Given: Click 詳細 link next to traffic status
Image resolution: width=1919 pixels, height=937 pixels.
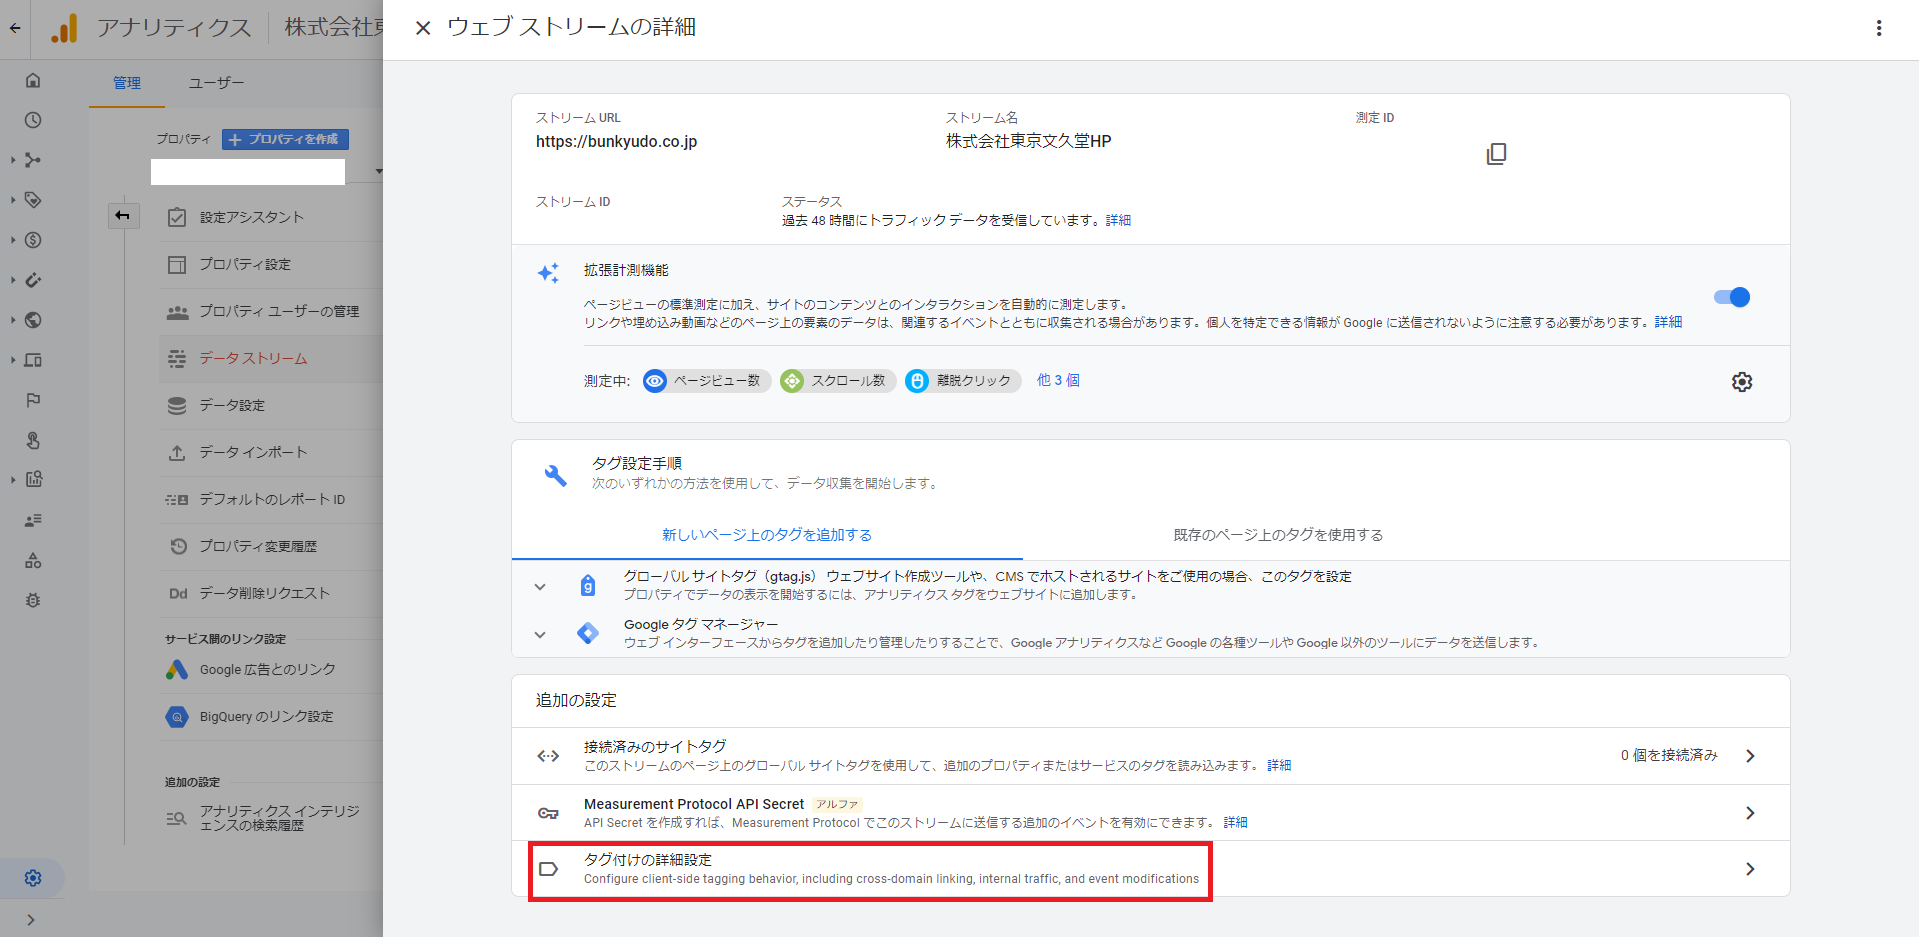Looking at the screenshot, I should 1118,220.
